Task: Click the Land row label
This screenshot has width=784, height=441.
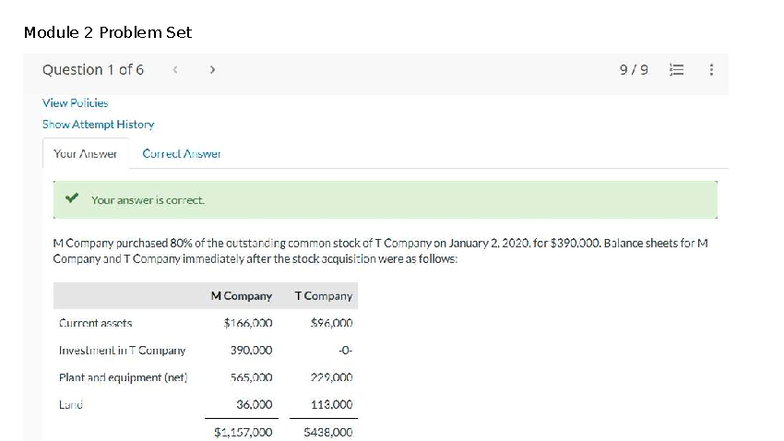Action: 70,405
